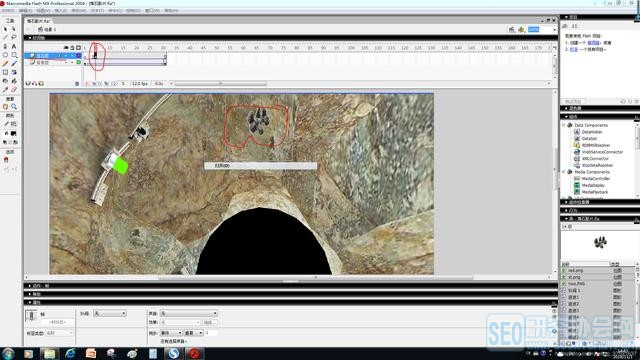
Task: Select the Hand tool in the view section
Action: coord(5,107)
